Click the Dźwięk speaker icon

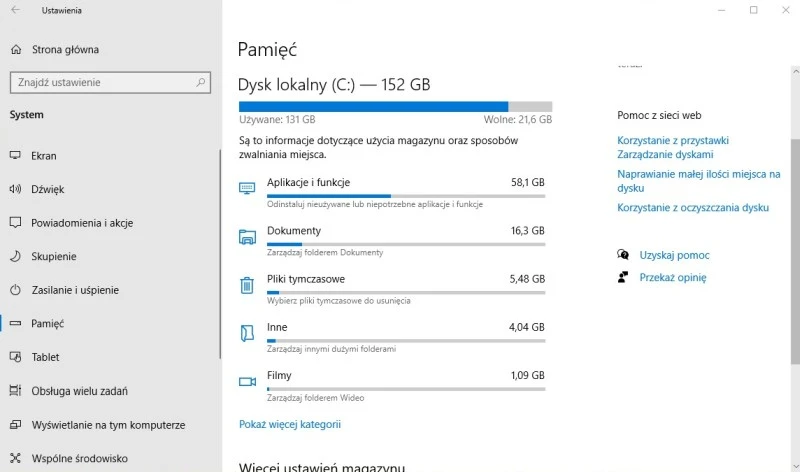(x=15, y=189)
